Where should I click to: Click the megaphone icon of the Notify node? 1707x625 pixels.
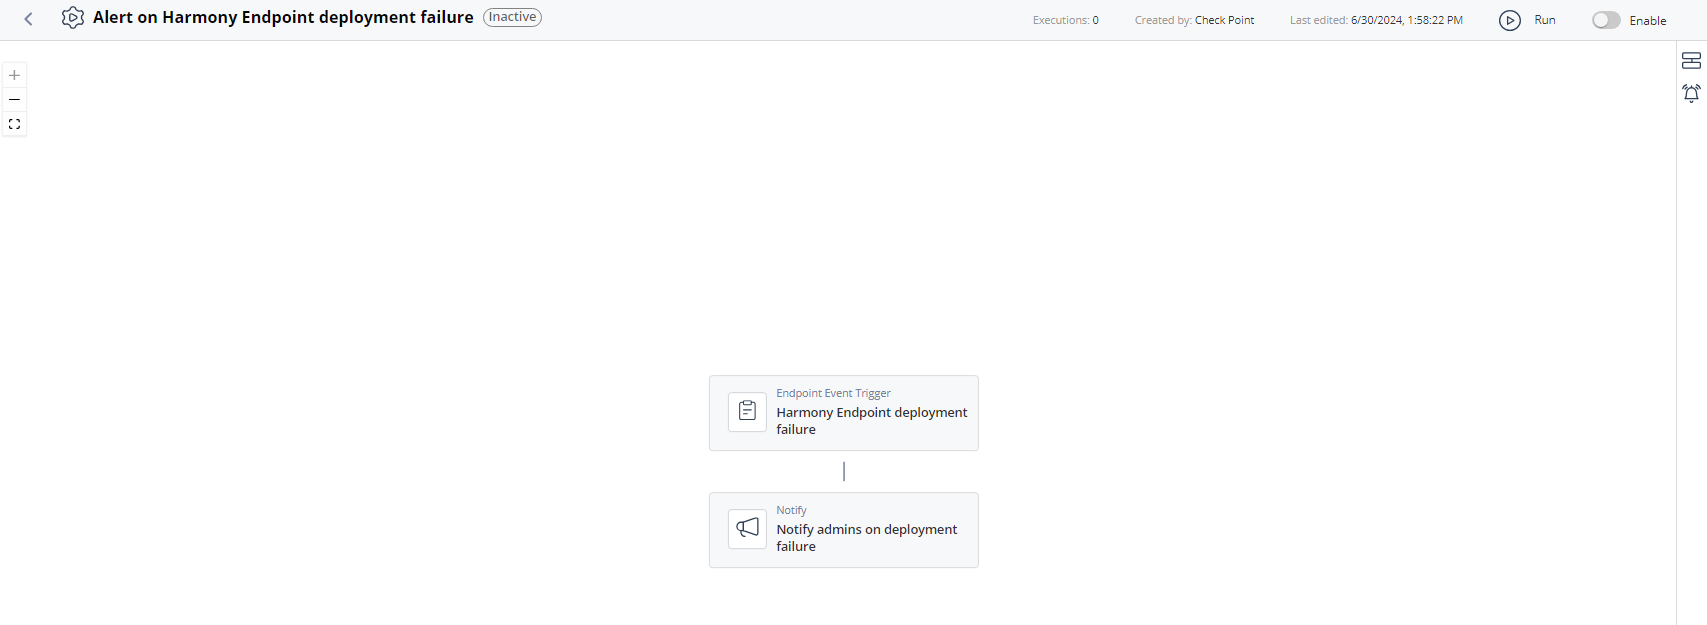747,528
